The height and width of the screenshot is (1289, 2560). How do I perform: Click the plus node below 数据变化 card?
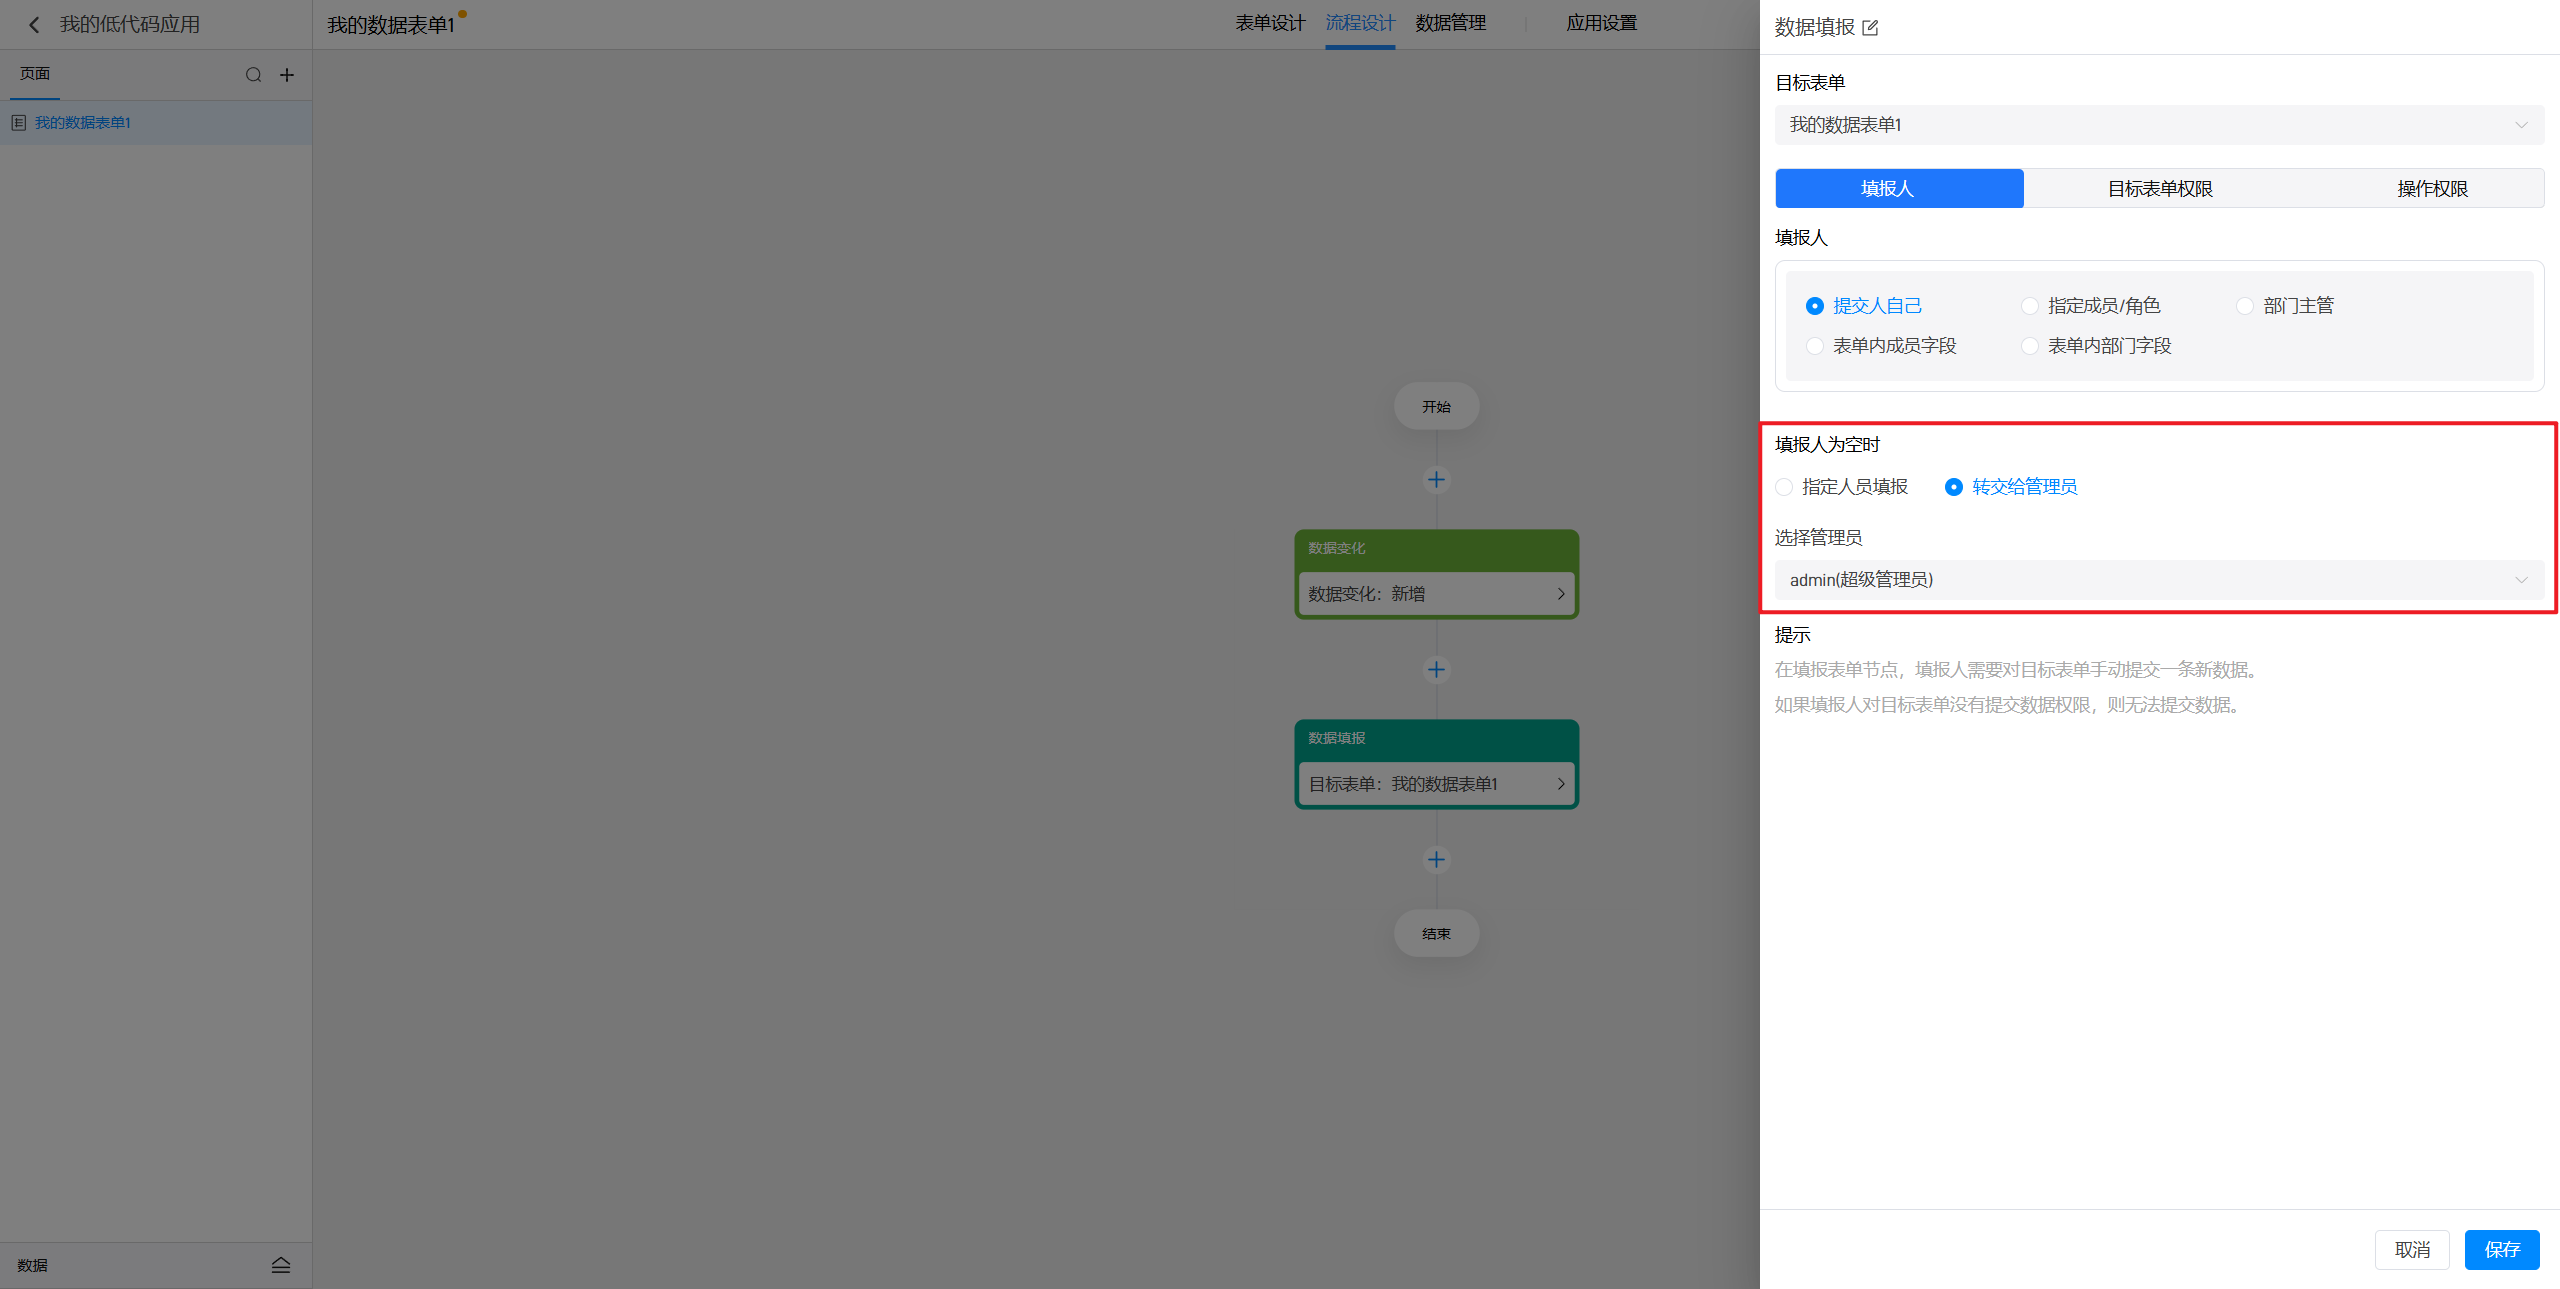(x=1436, y=669)
